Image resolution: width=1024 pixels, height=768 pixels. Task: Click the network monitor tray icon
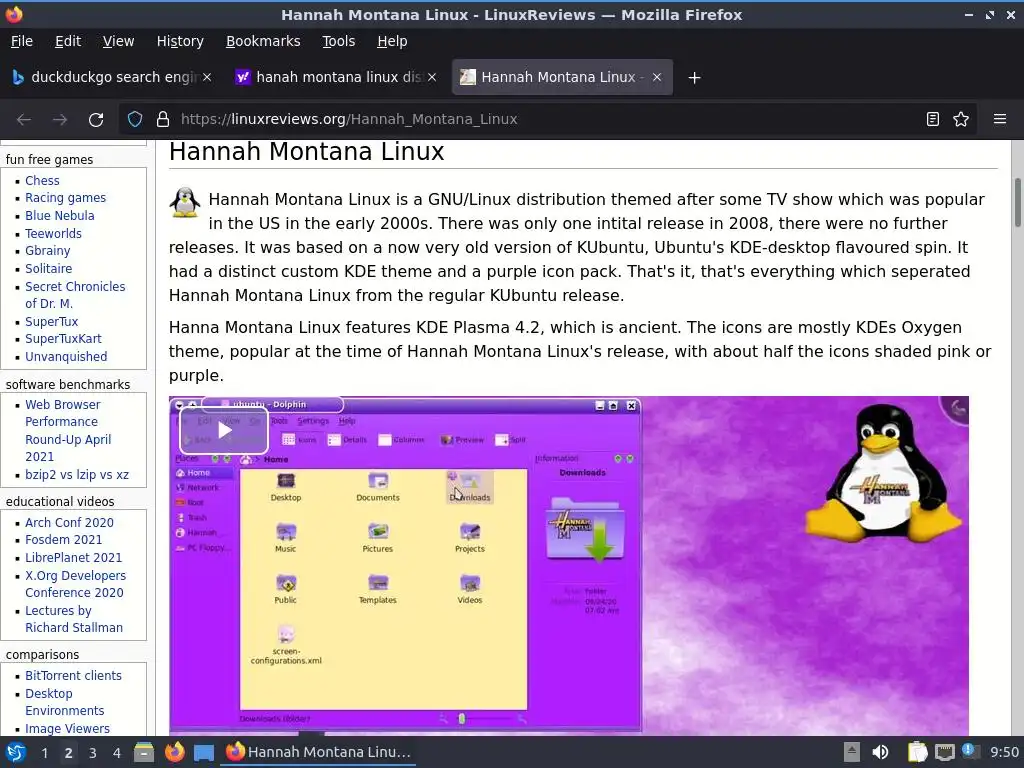tap(944, 752)
